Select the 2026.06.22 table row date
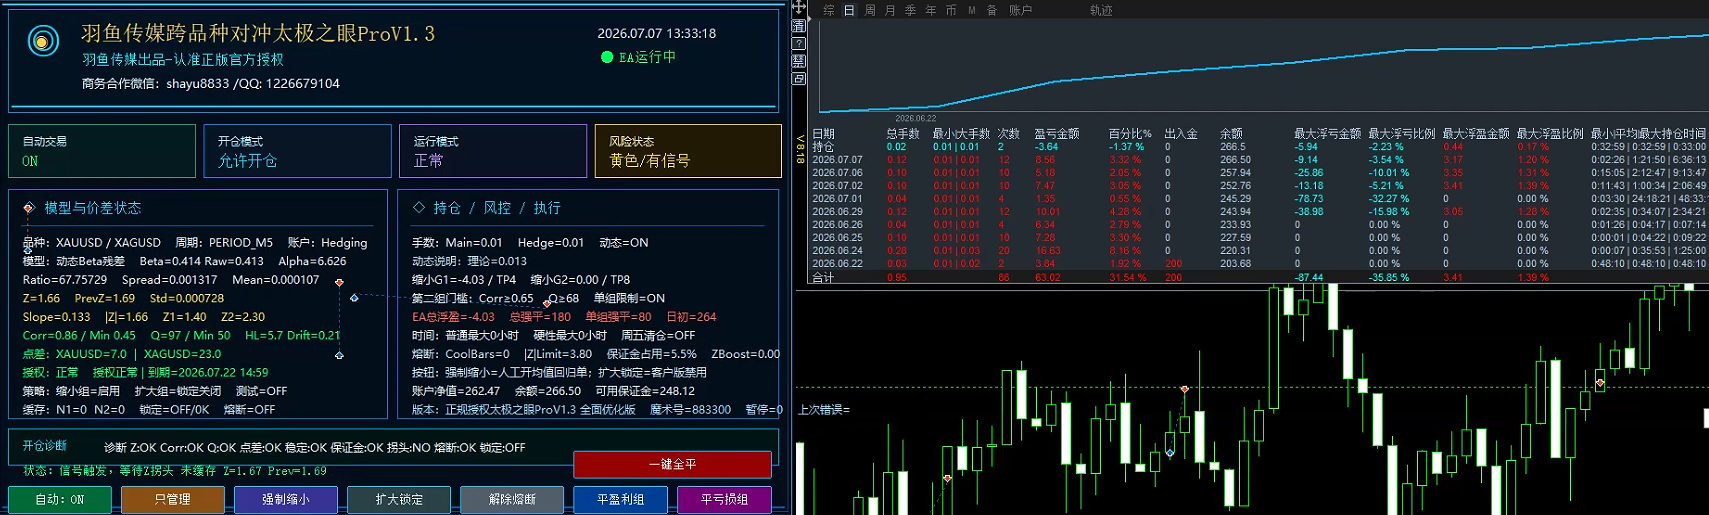Screen dimensions: 1709x515 (x=837, y=263)
